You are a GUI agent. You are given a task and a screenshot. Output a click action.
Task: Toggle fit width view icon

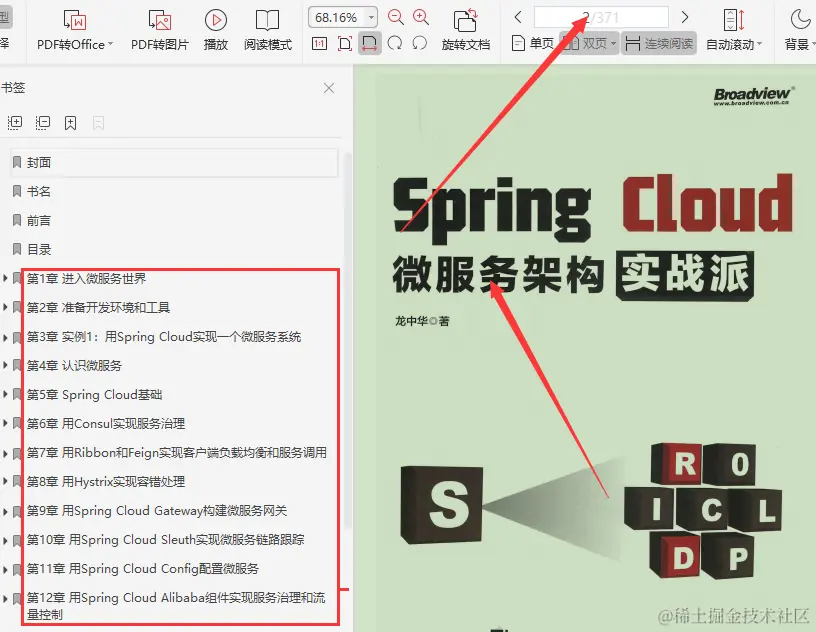(369, 44)
